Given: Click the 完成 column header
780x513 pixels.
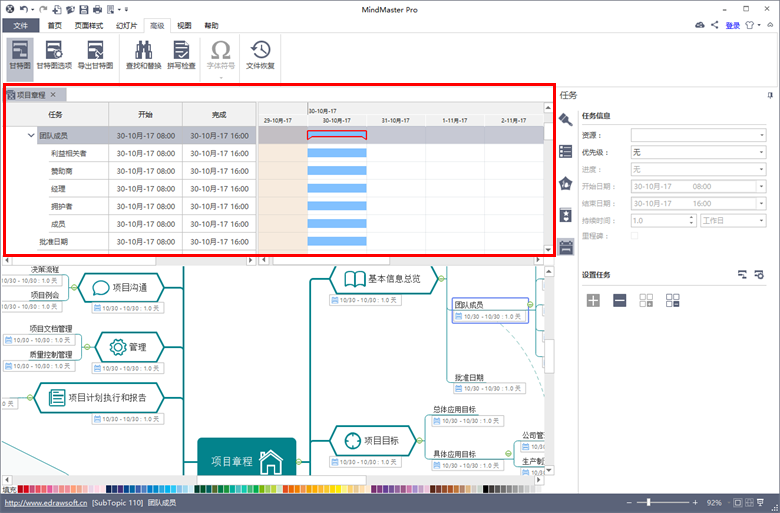Looking at the screenshot, I should 219,114.
